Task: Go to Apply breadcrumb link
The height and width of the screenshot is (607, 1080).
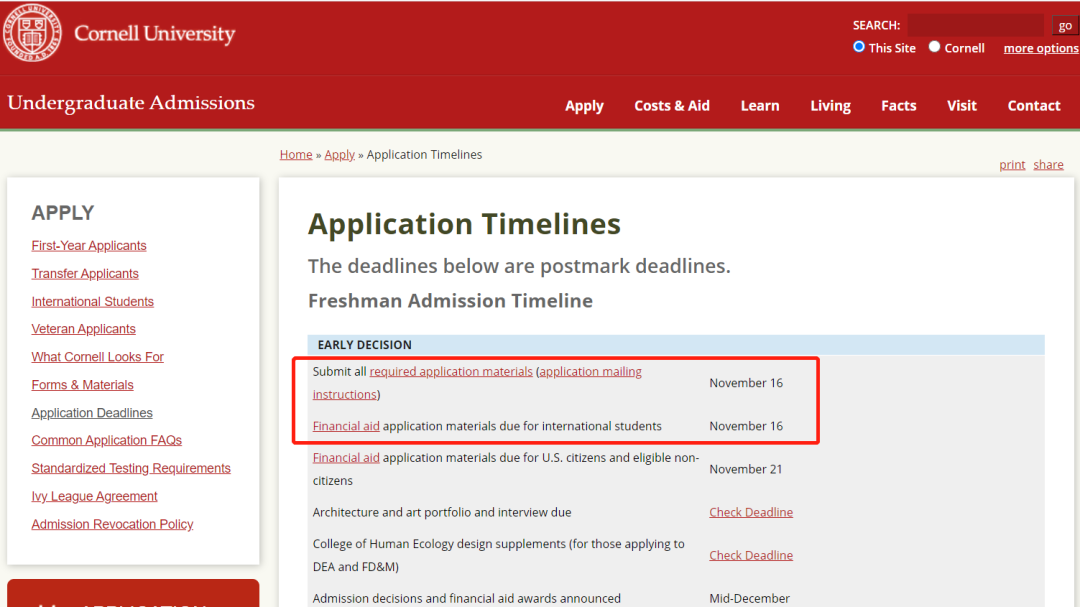Action: [x=340, y=155]
